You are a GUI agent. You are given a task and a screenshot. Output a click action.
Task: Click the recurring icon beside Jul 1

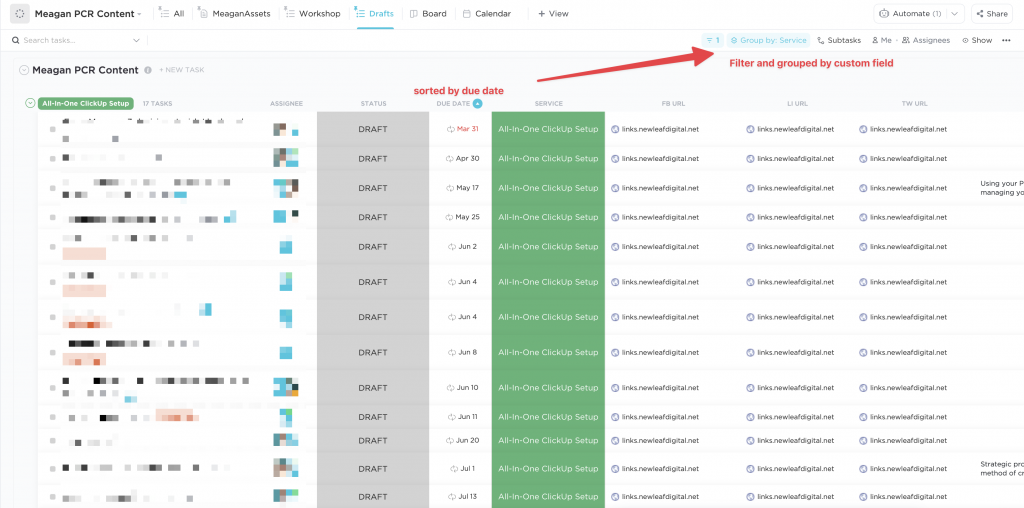click(x=454, y=469)
